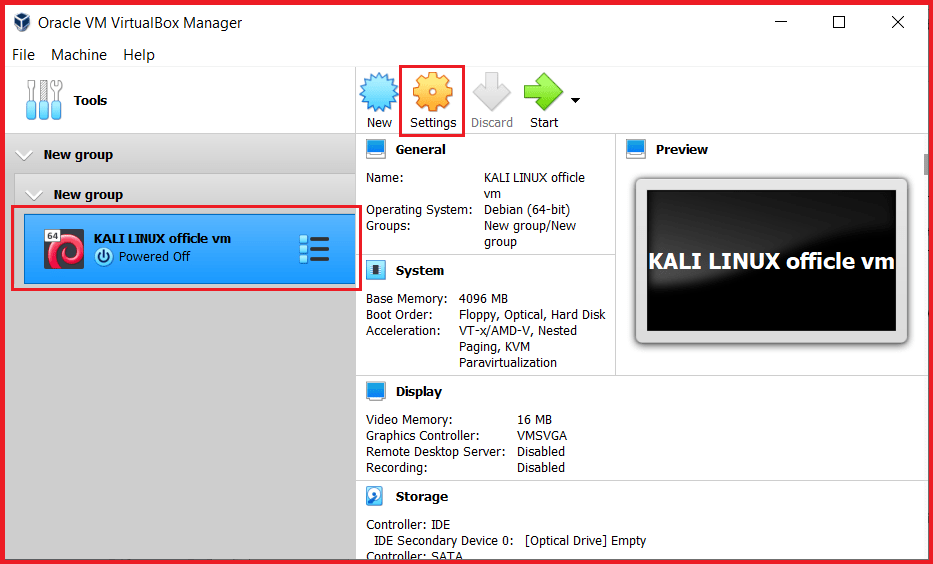Click the Preview section icon
933x564 pixels.
pyautogui.click(x=636, y=149)
